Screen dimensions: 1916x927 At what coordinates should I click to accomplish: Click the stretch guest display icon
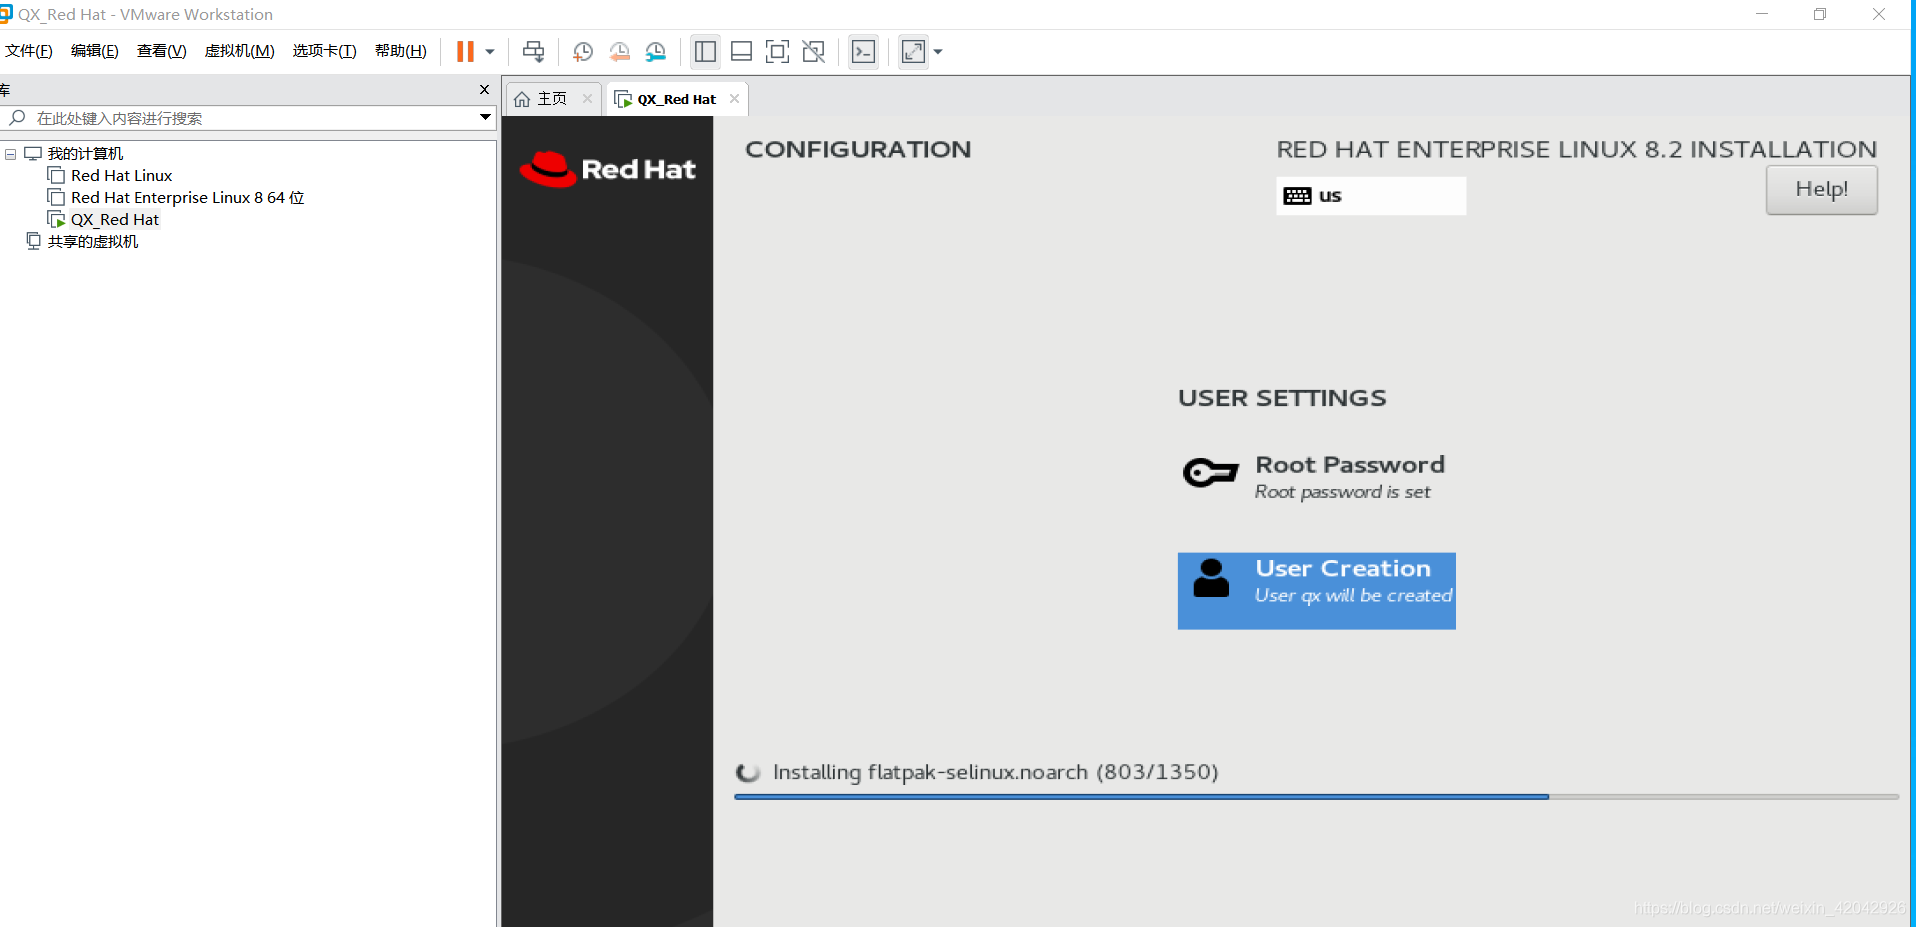point(913,52)
